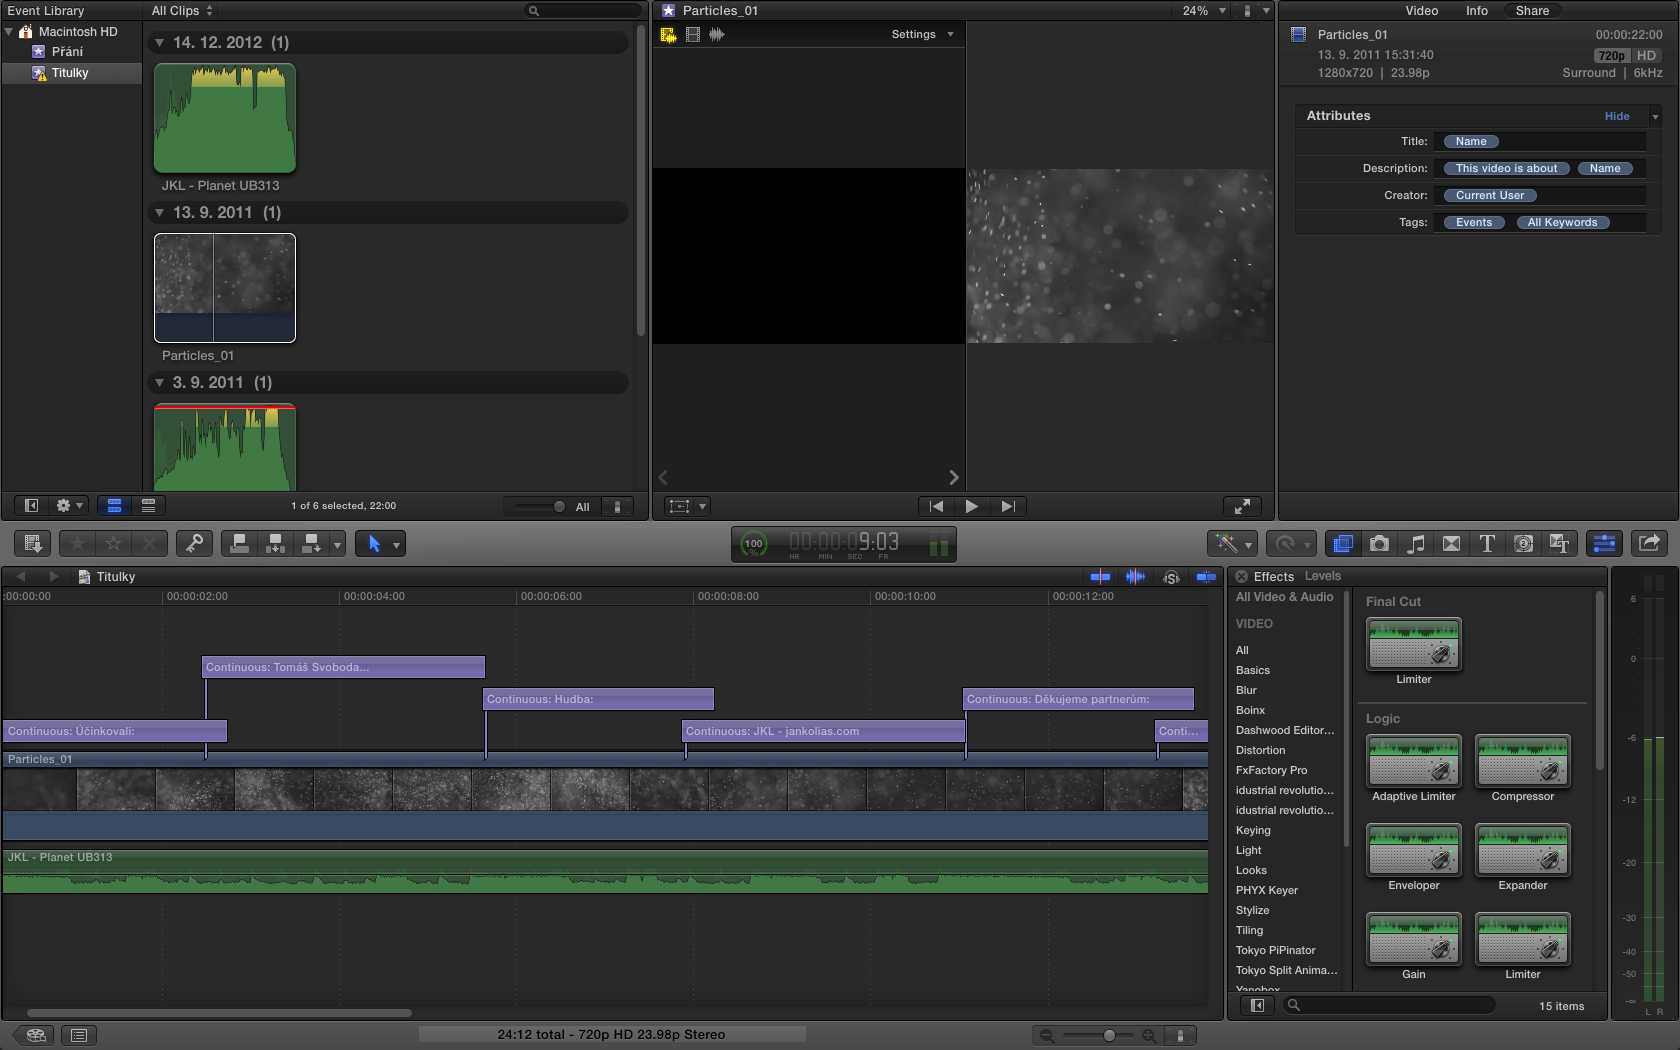This screenshot has height=1050, width=1680.
Task: Choose the Select arrow tool
Action: click(374, 543)
